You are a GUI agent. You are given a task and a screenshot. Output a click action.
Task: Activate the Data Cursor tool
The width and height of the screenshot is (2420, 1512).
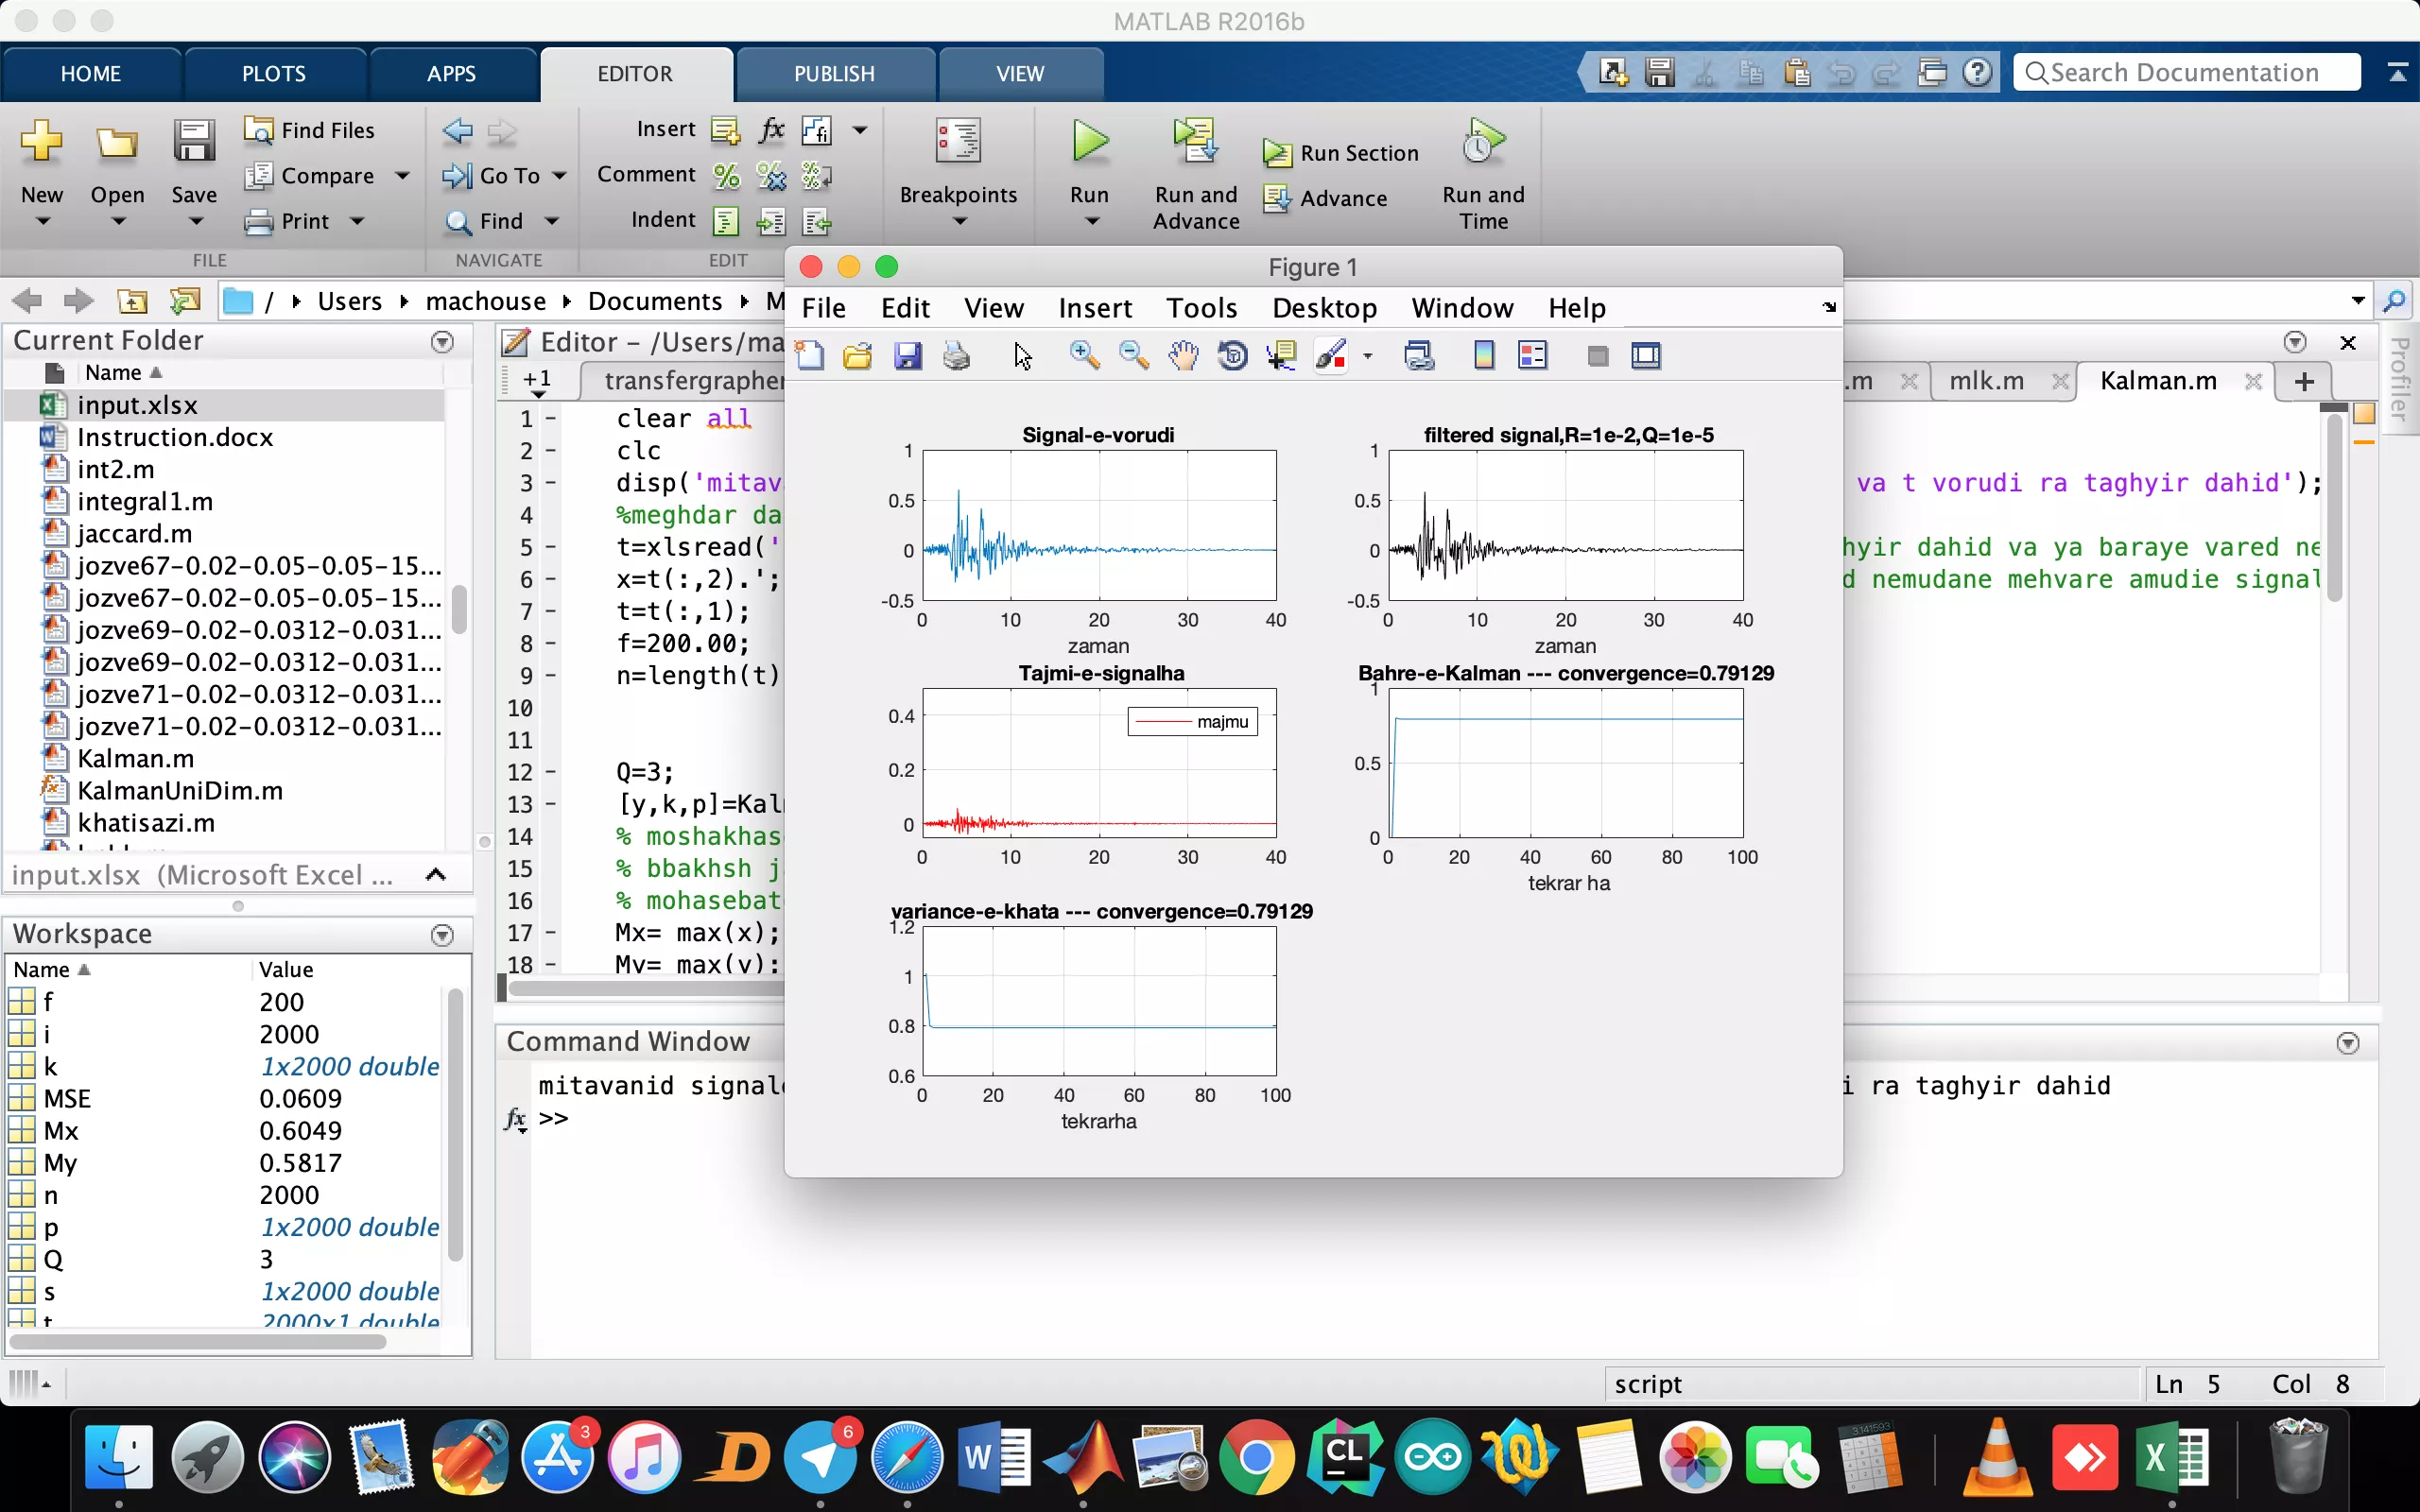1281,355
